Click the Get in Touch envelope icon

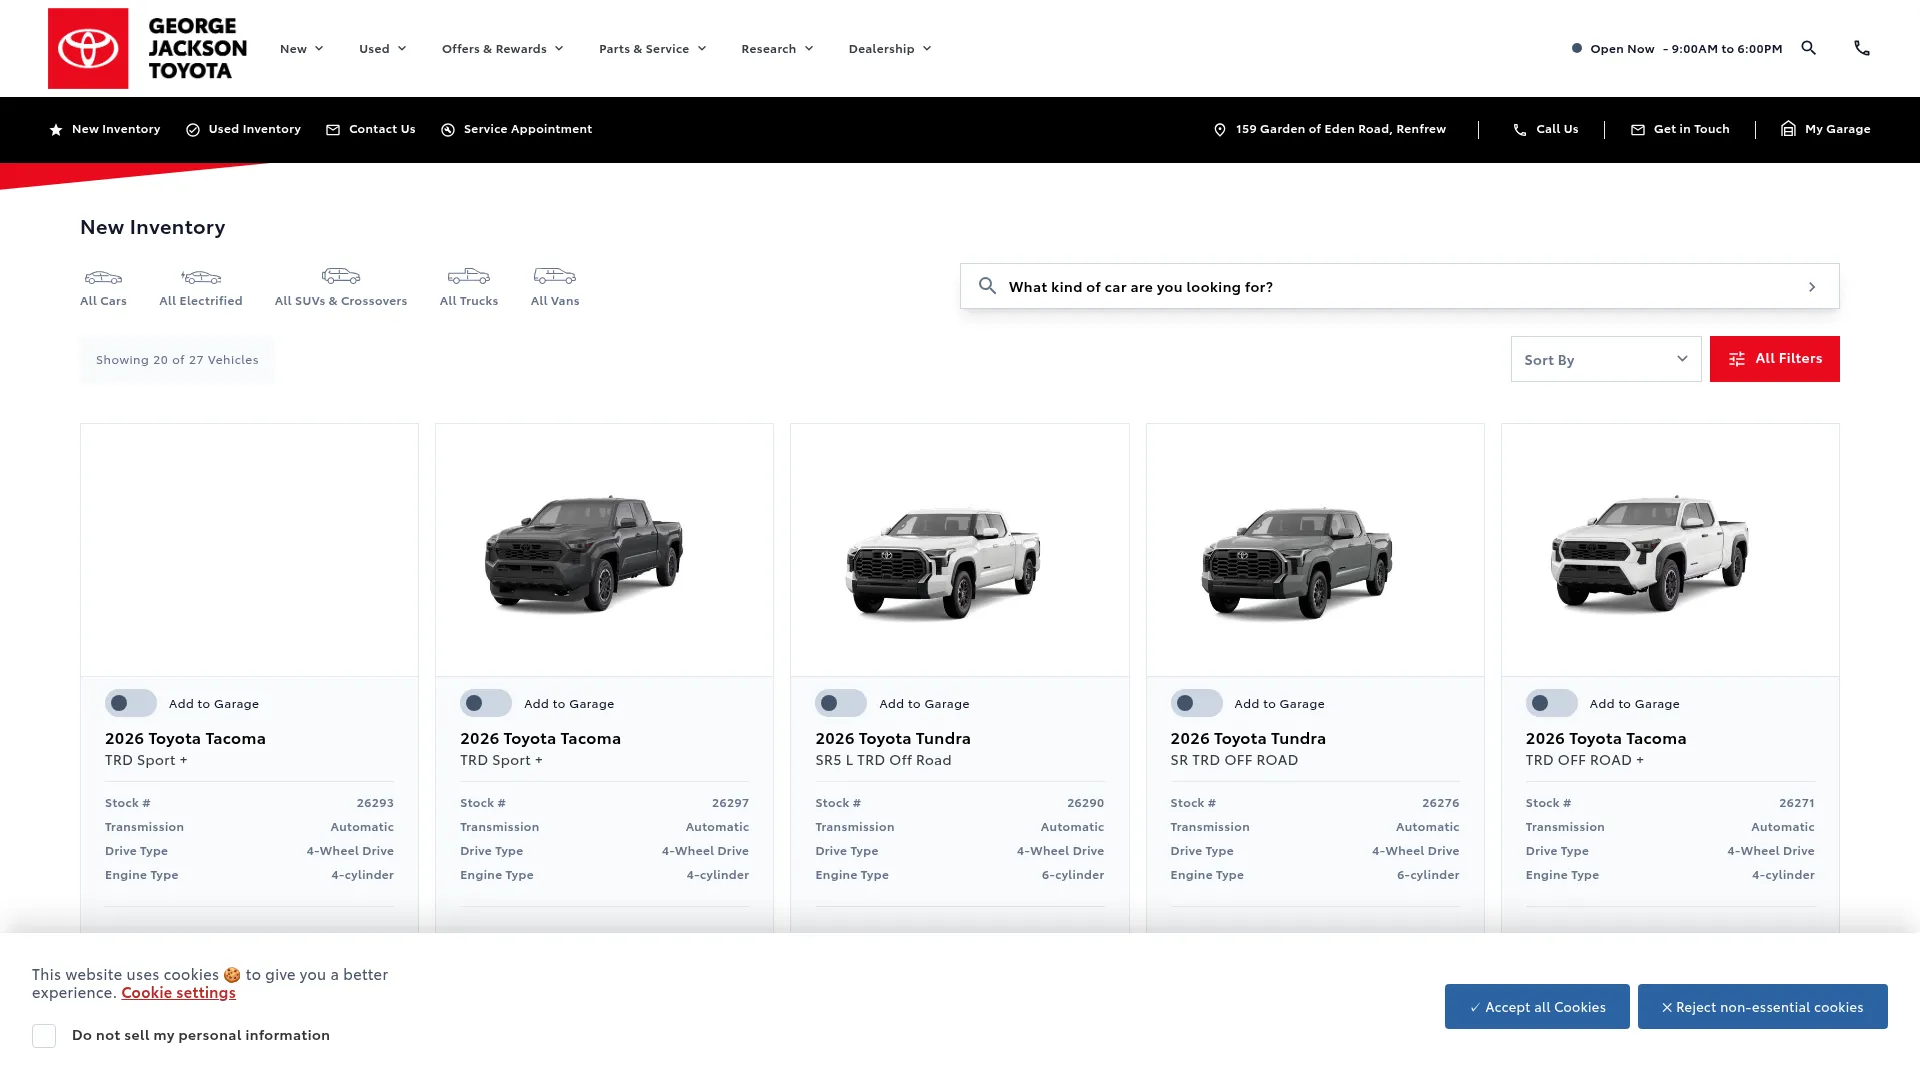click(x=1638, y=130)
